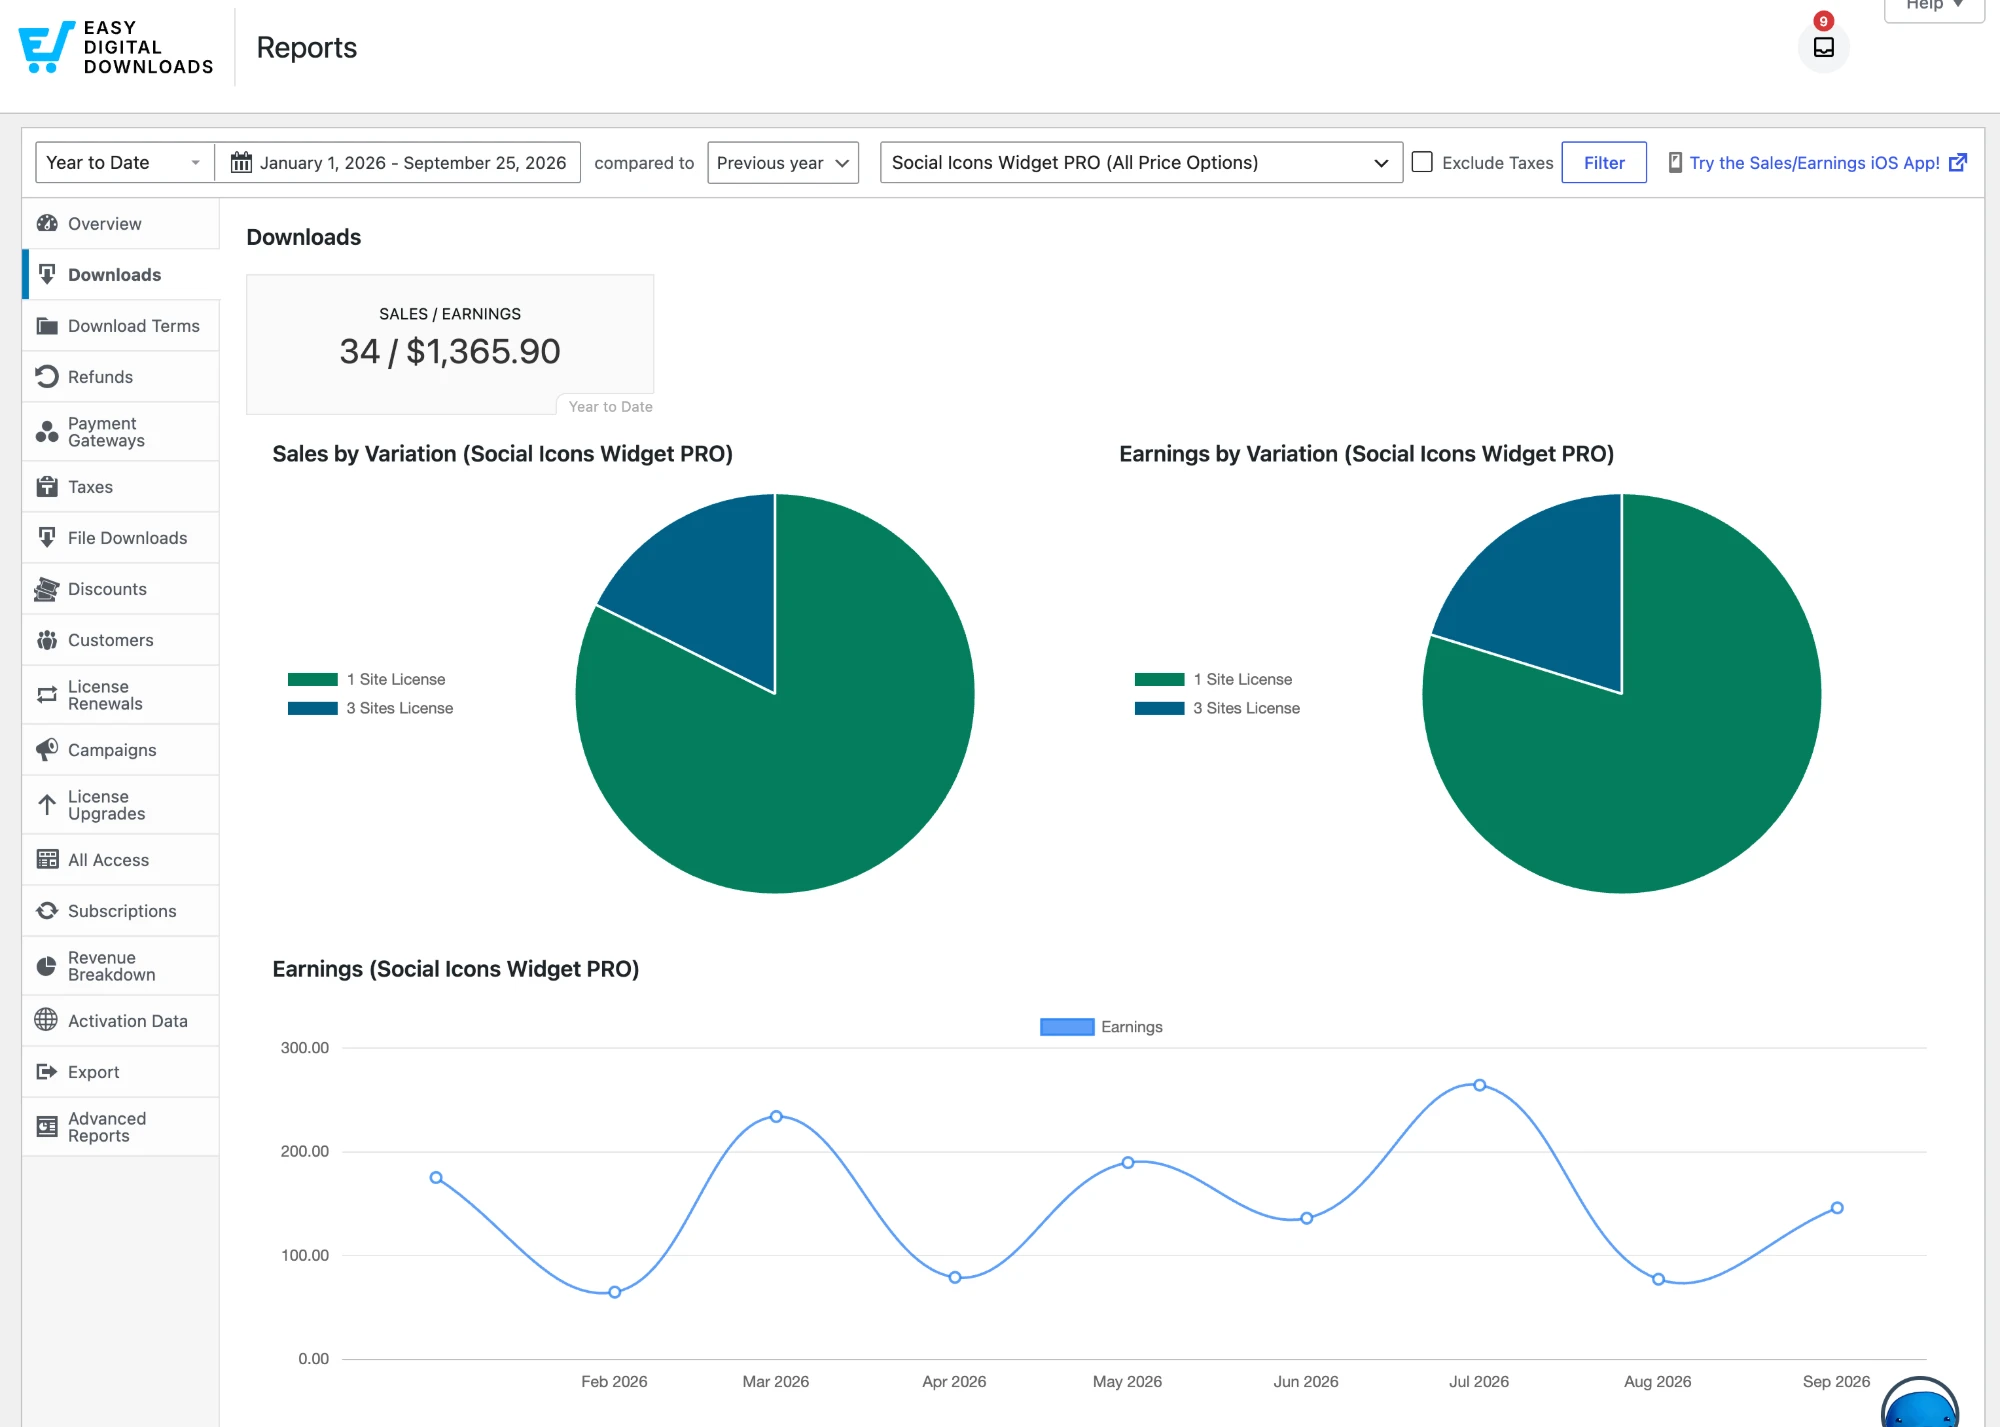2000x1427 pixels.
Task: Open the Subscriptions tab
Action: pos(121,910)
